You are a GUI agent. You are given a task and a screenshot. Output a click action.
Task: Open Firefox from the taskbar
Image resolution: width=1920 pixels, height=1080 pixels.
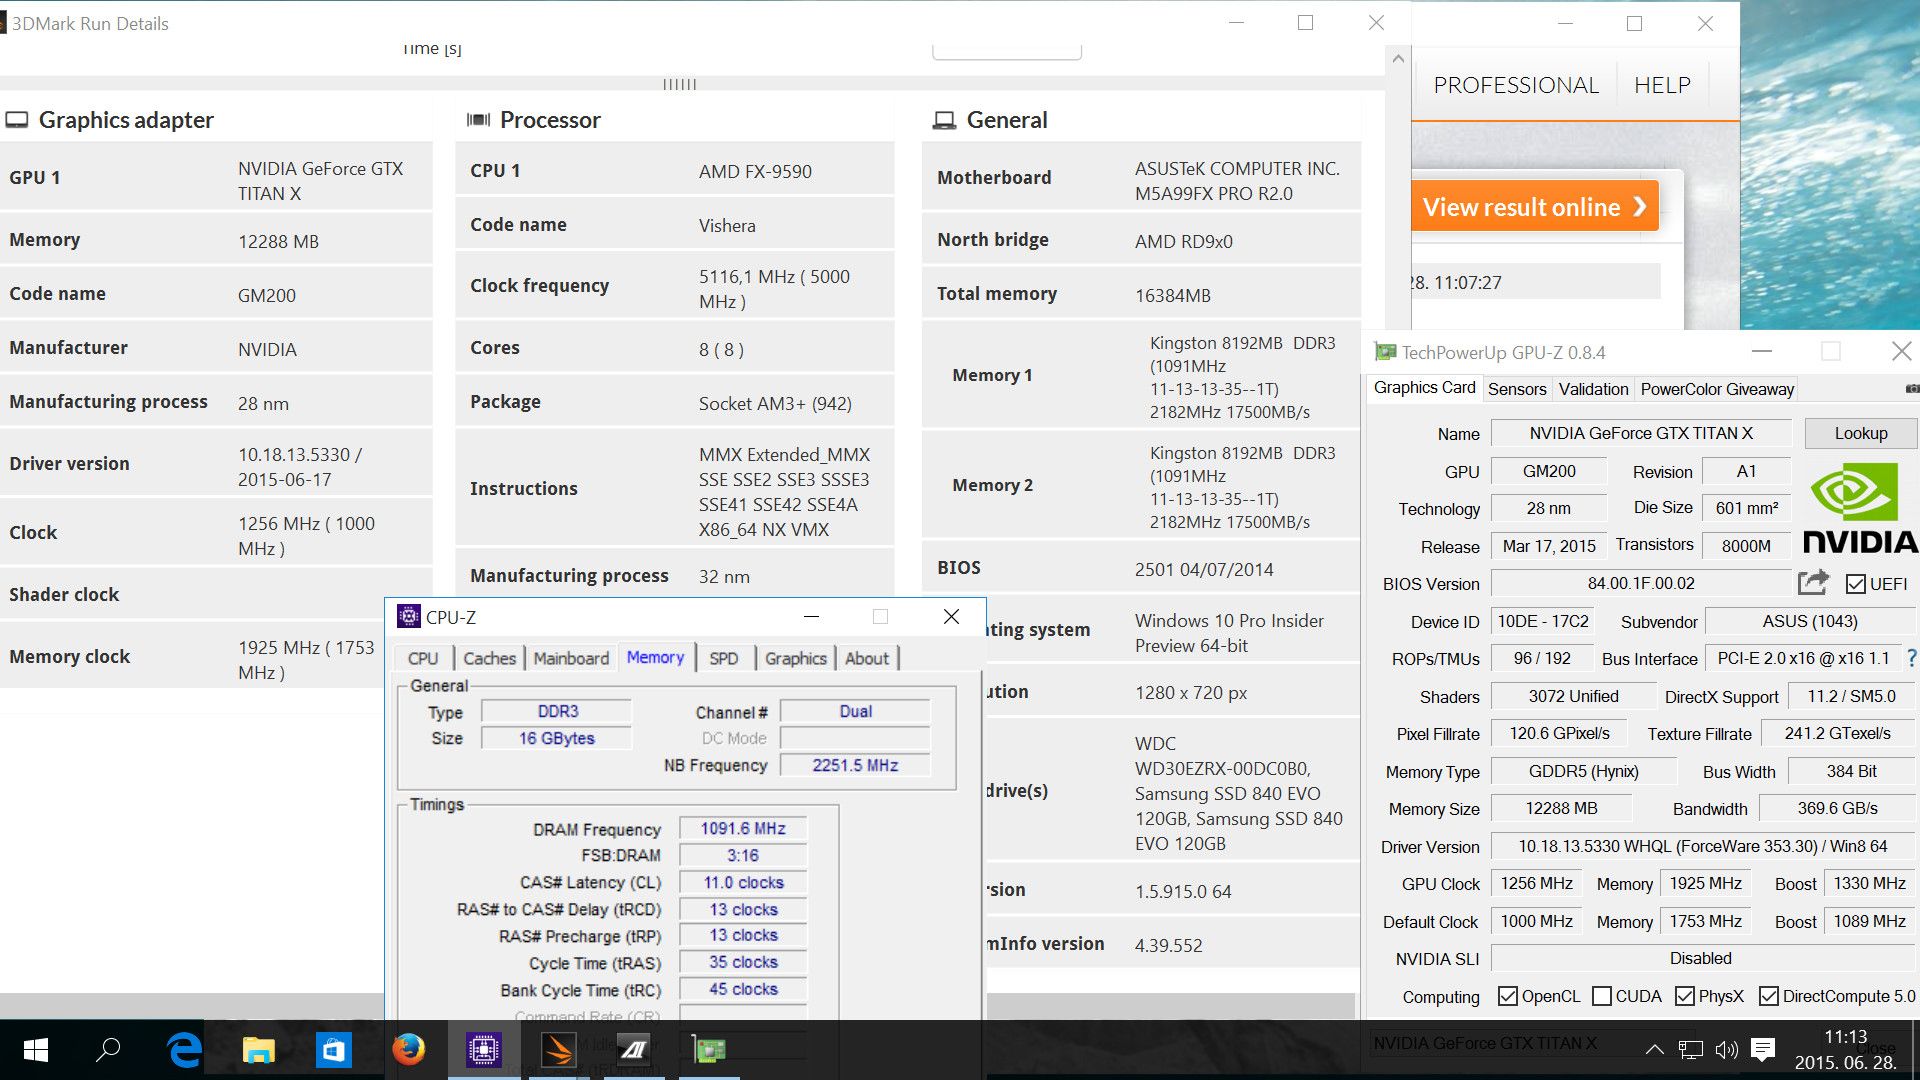click(408, 1050)
